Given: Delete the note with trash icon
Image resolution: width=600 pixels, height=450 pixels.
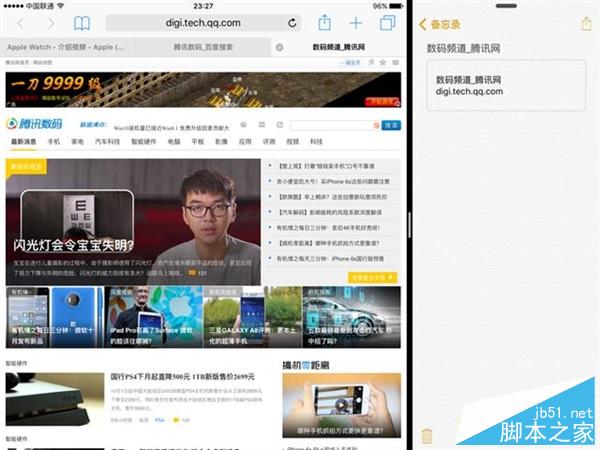Looking at the screenshot, I should coord(427,436).
